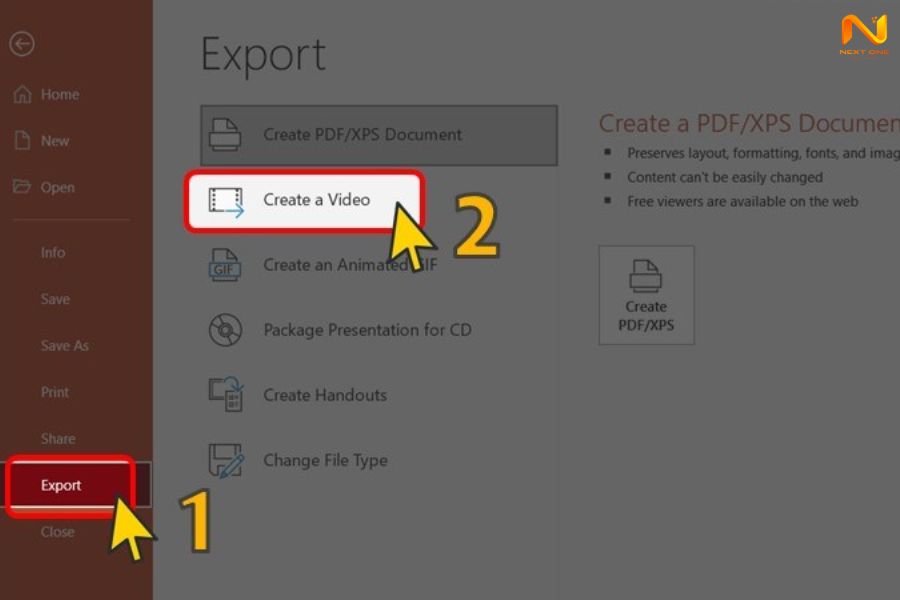Click the Open folder icon

coord(22,187)
